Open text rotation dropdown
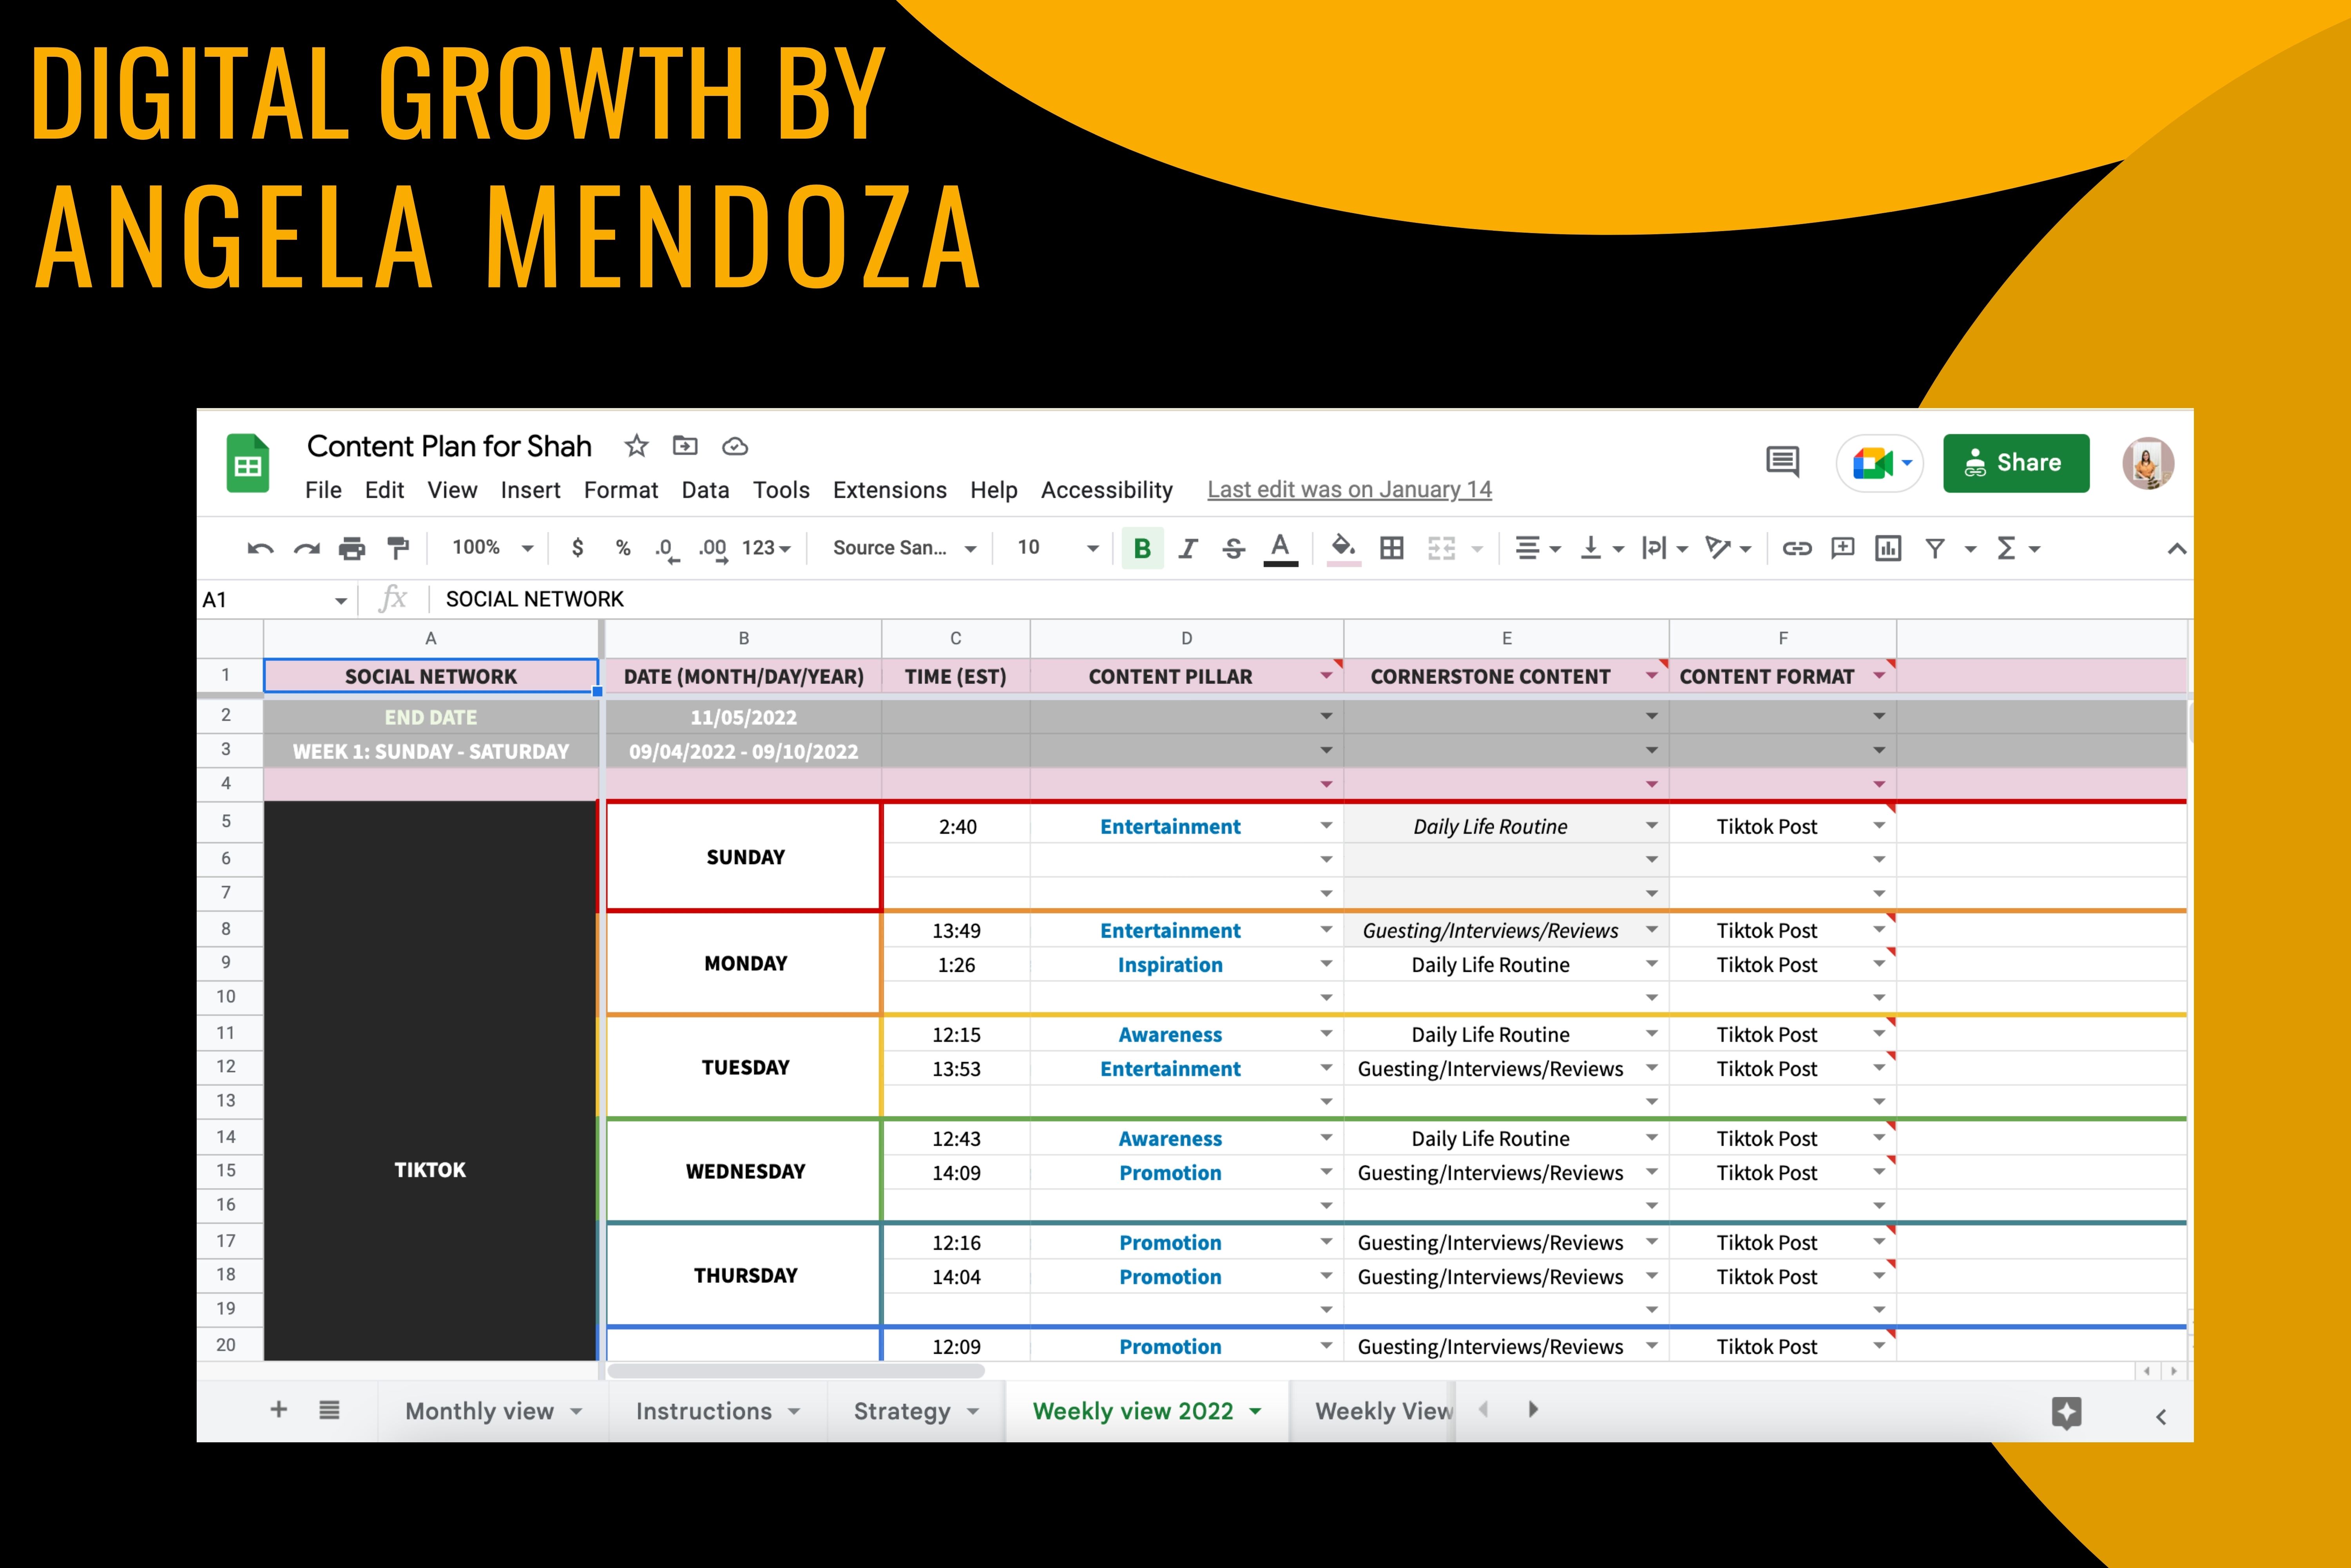This screenshot has height=1568, width=2351. [1729, 548]
